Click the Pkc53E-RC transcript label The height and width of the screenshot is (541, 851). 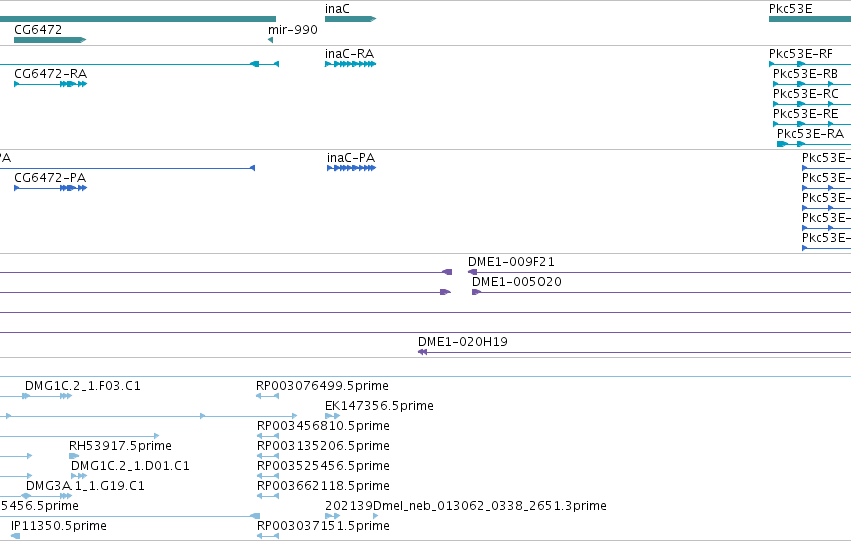805,94
